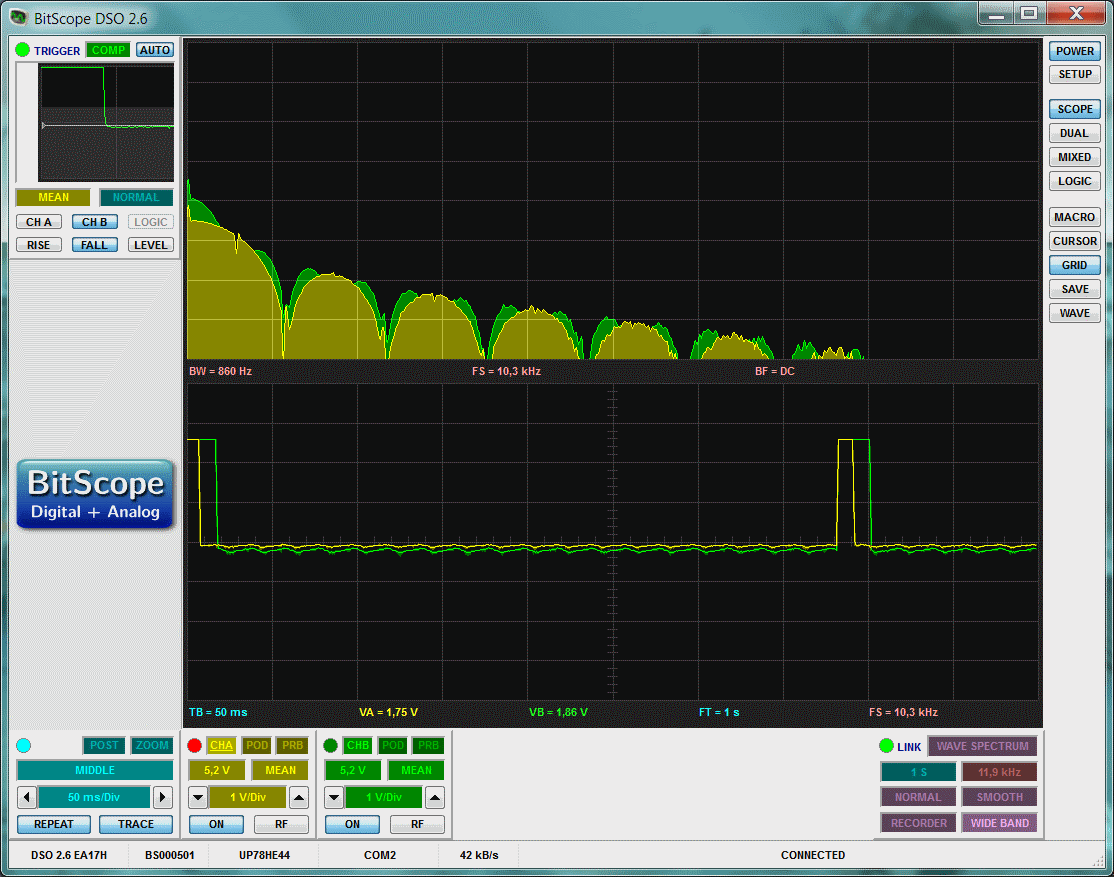
Task: Select FALL trigger edge
Action: click(x=94, y=245)
